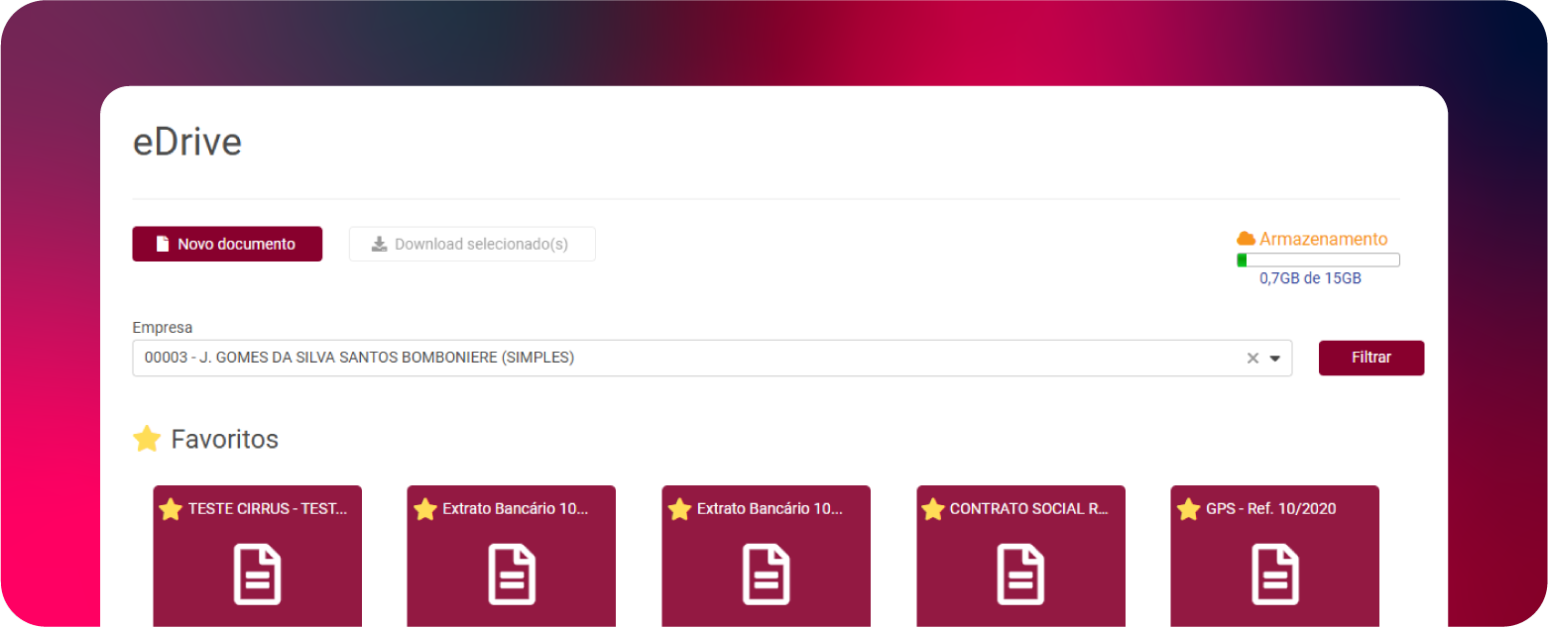This screenshot has width=1548, height=627.
Task: Click the Favoritos section star icon
Action: (x=147, y=439)
